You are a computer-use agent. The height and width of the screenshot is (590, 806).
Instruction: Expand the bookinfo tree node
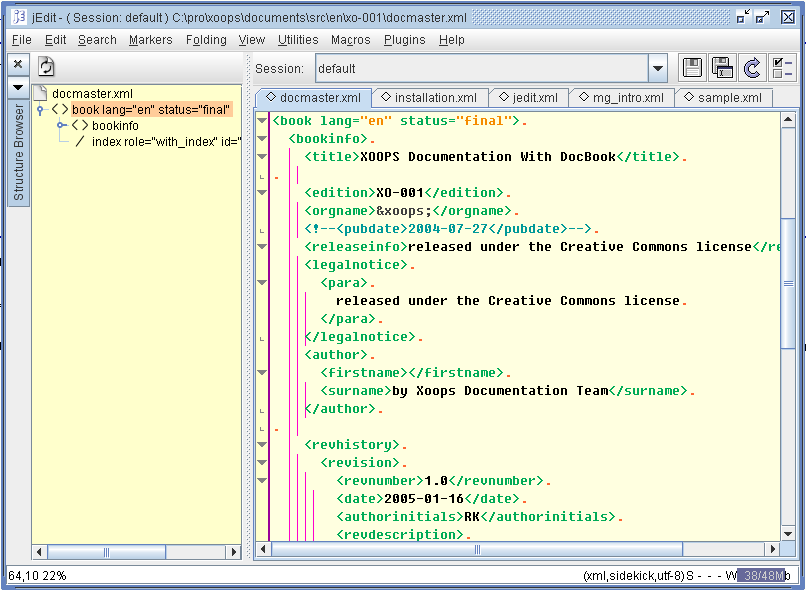61,125
